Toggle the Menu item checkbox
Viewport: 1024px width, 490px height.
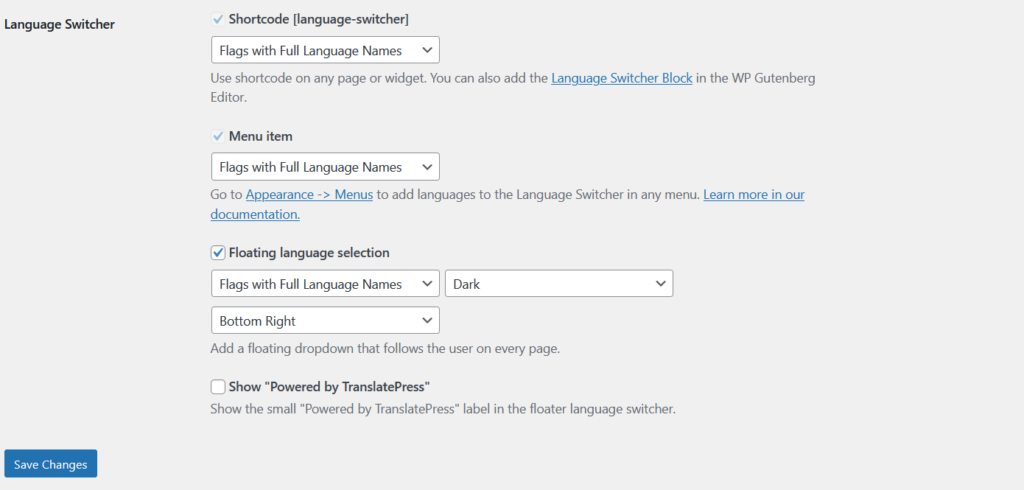click(x=217, y=137)
